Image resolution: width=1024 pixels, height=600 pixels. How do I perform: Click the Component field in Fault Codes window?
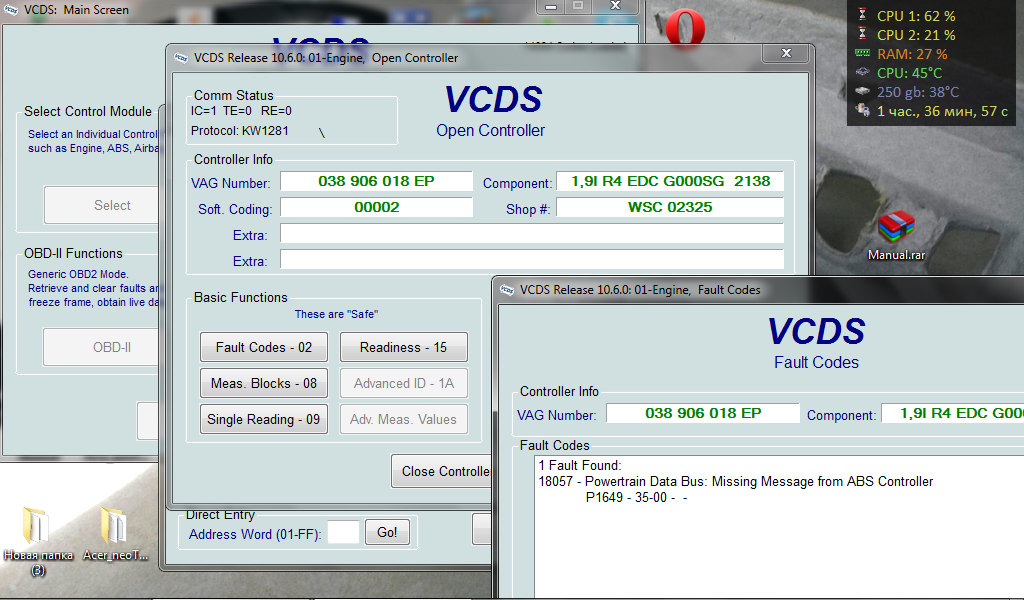[x=953, y=413]
